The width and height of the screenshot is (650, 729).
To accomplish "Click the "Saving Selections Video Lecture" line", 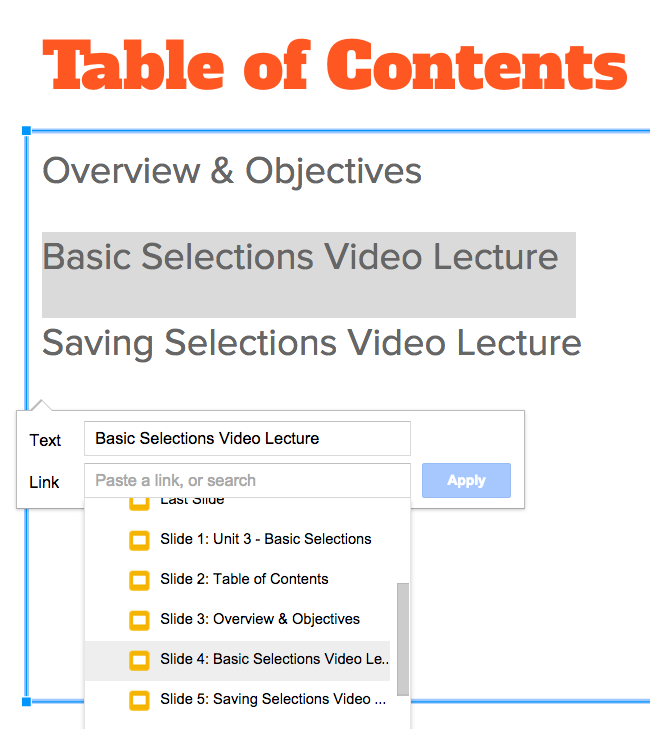I will pyautogui.click(x=311, y=343).
